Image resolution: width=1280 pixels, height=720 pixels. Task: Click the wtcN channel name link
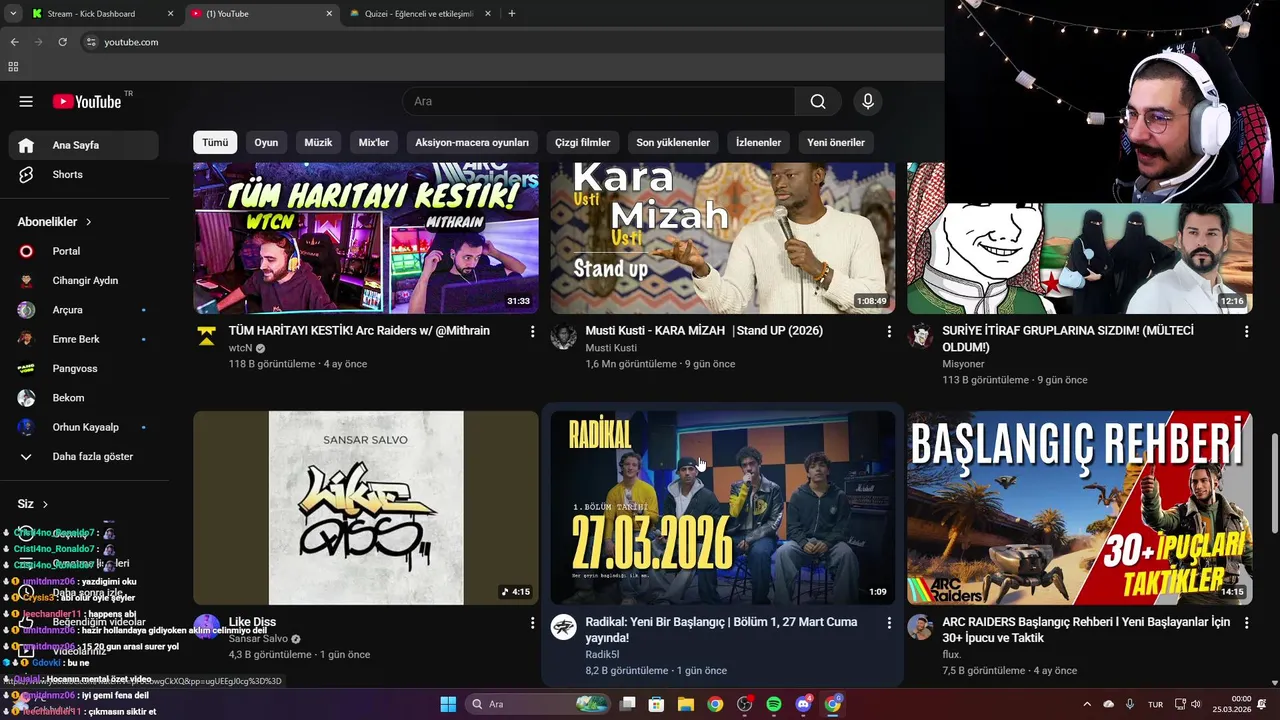[240, 348]
